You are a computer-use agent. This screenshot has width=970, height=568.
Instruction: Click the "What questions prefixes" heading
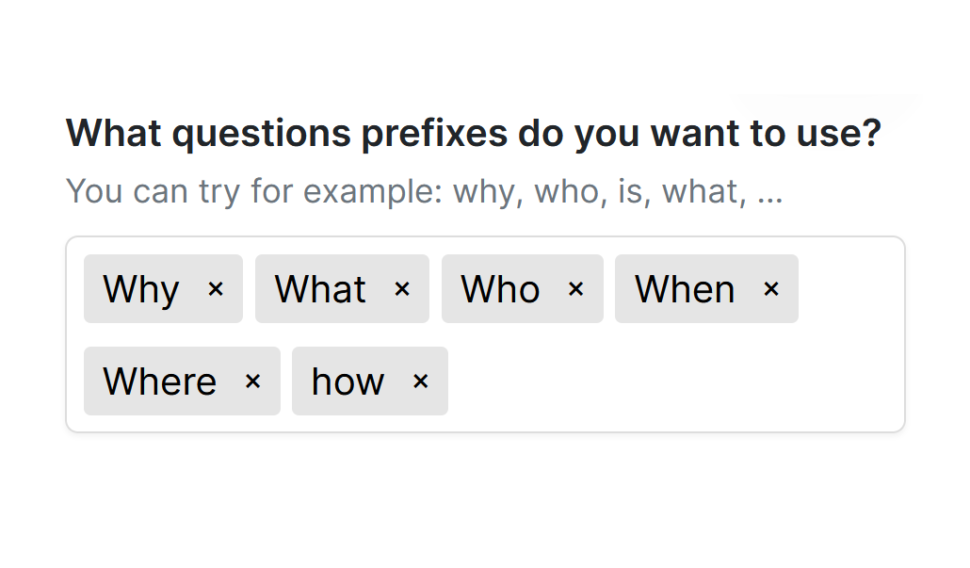click(x=473, y=133)
